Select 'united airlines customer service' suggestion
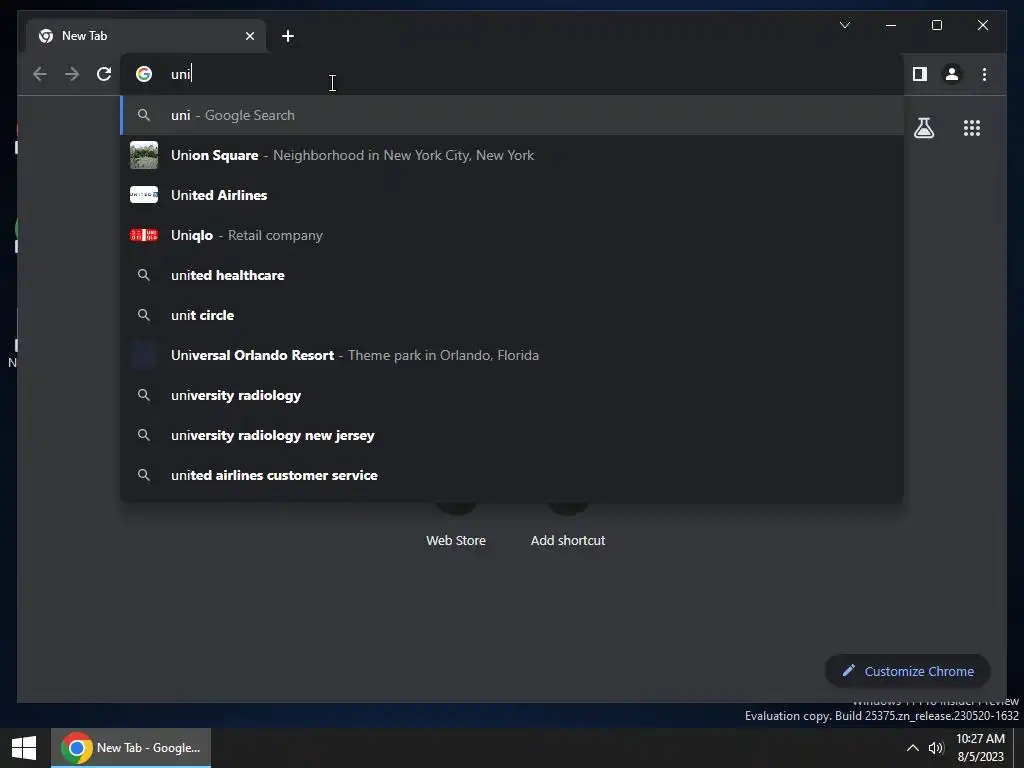1024x768 pixels. point(512,475)
